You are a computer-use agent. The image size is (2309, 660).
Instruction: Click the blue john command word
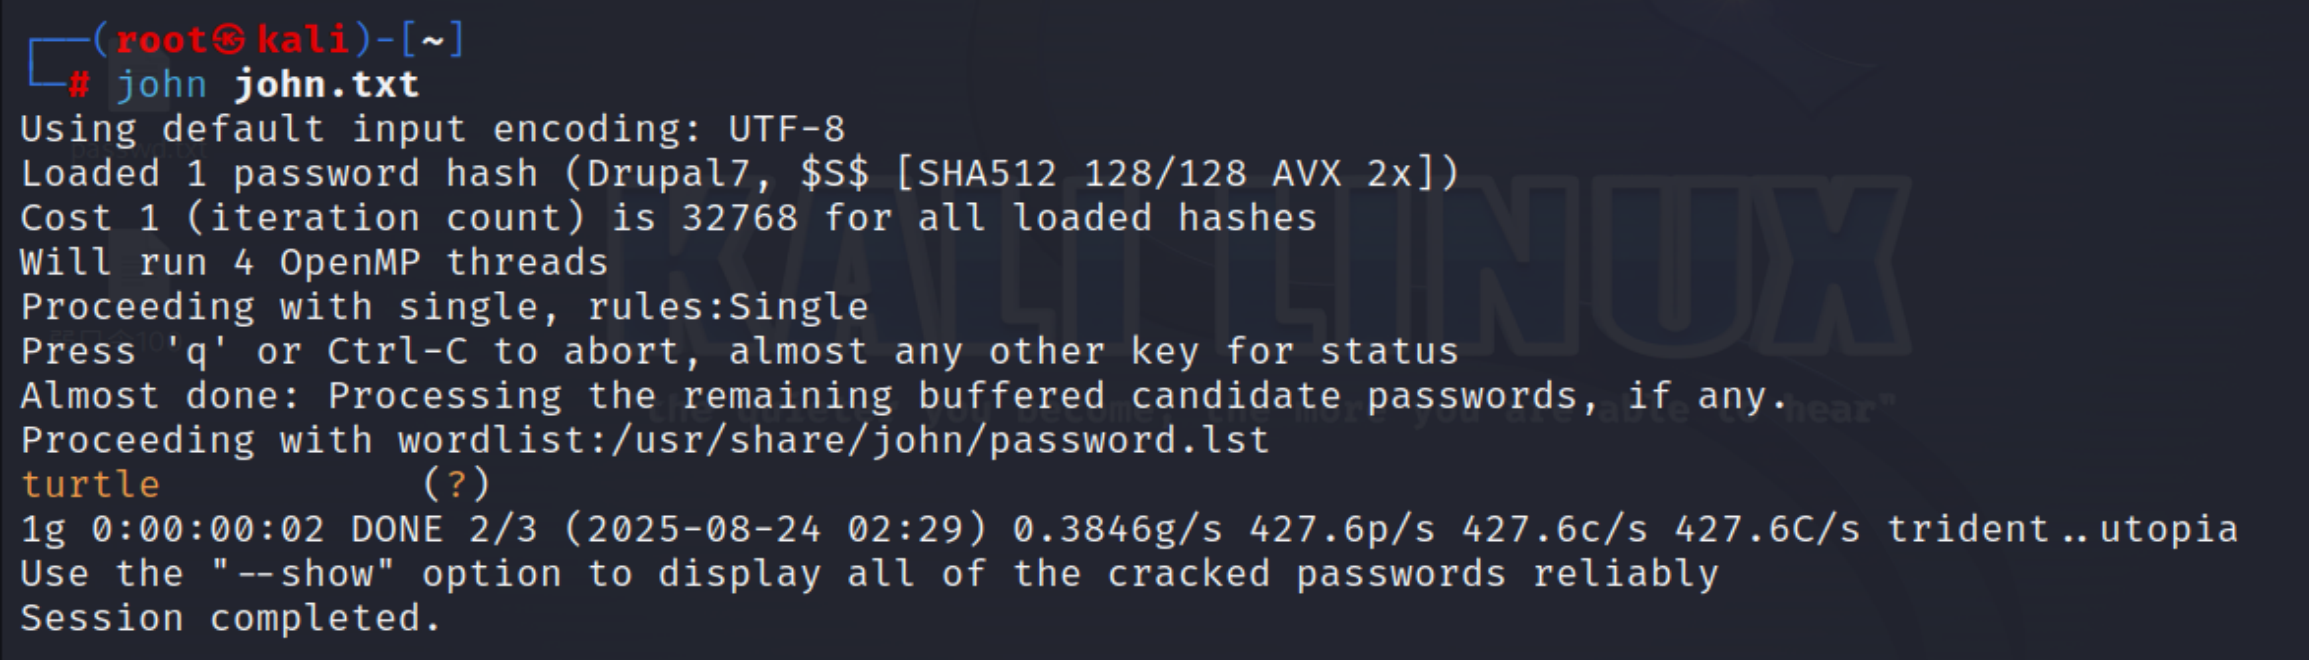pyautogui.click(x=161, y=85)
